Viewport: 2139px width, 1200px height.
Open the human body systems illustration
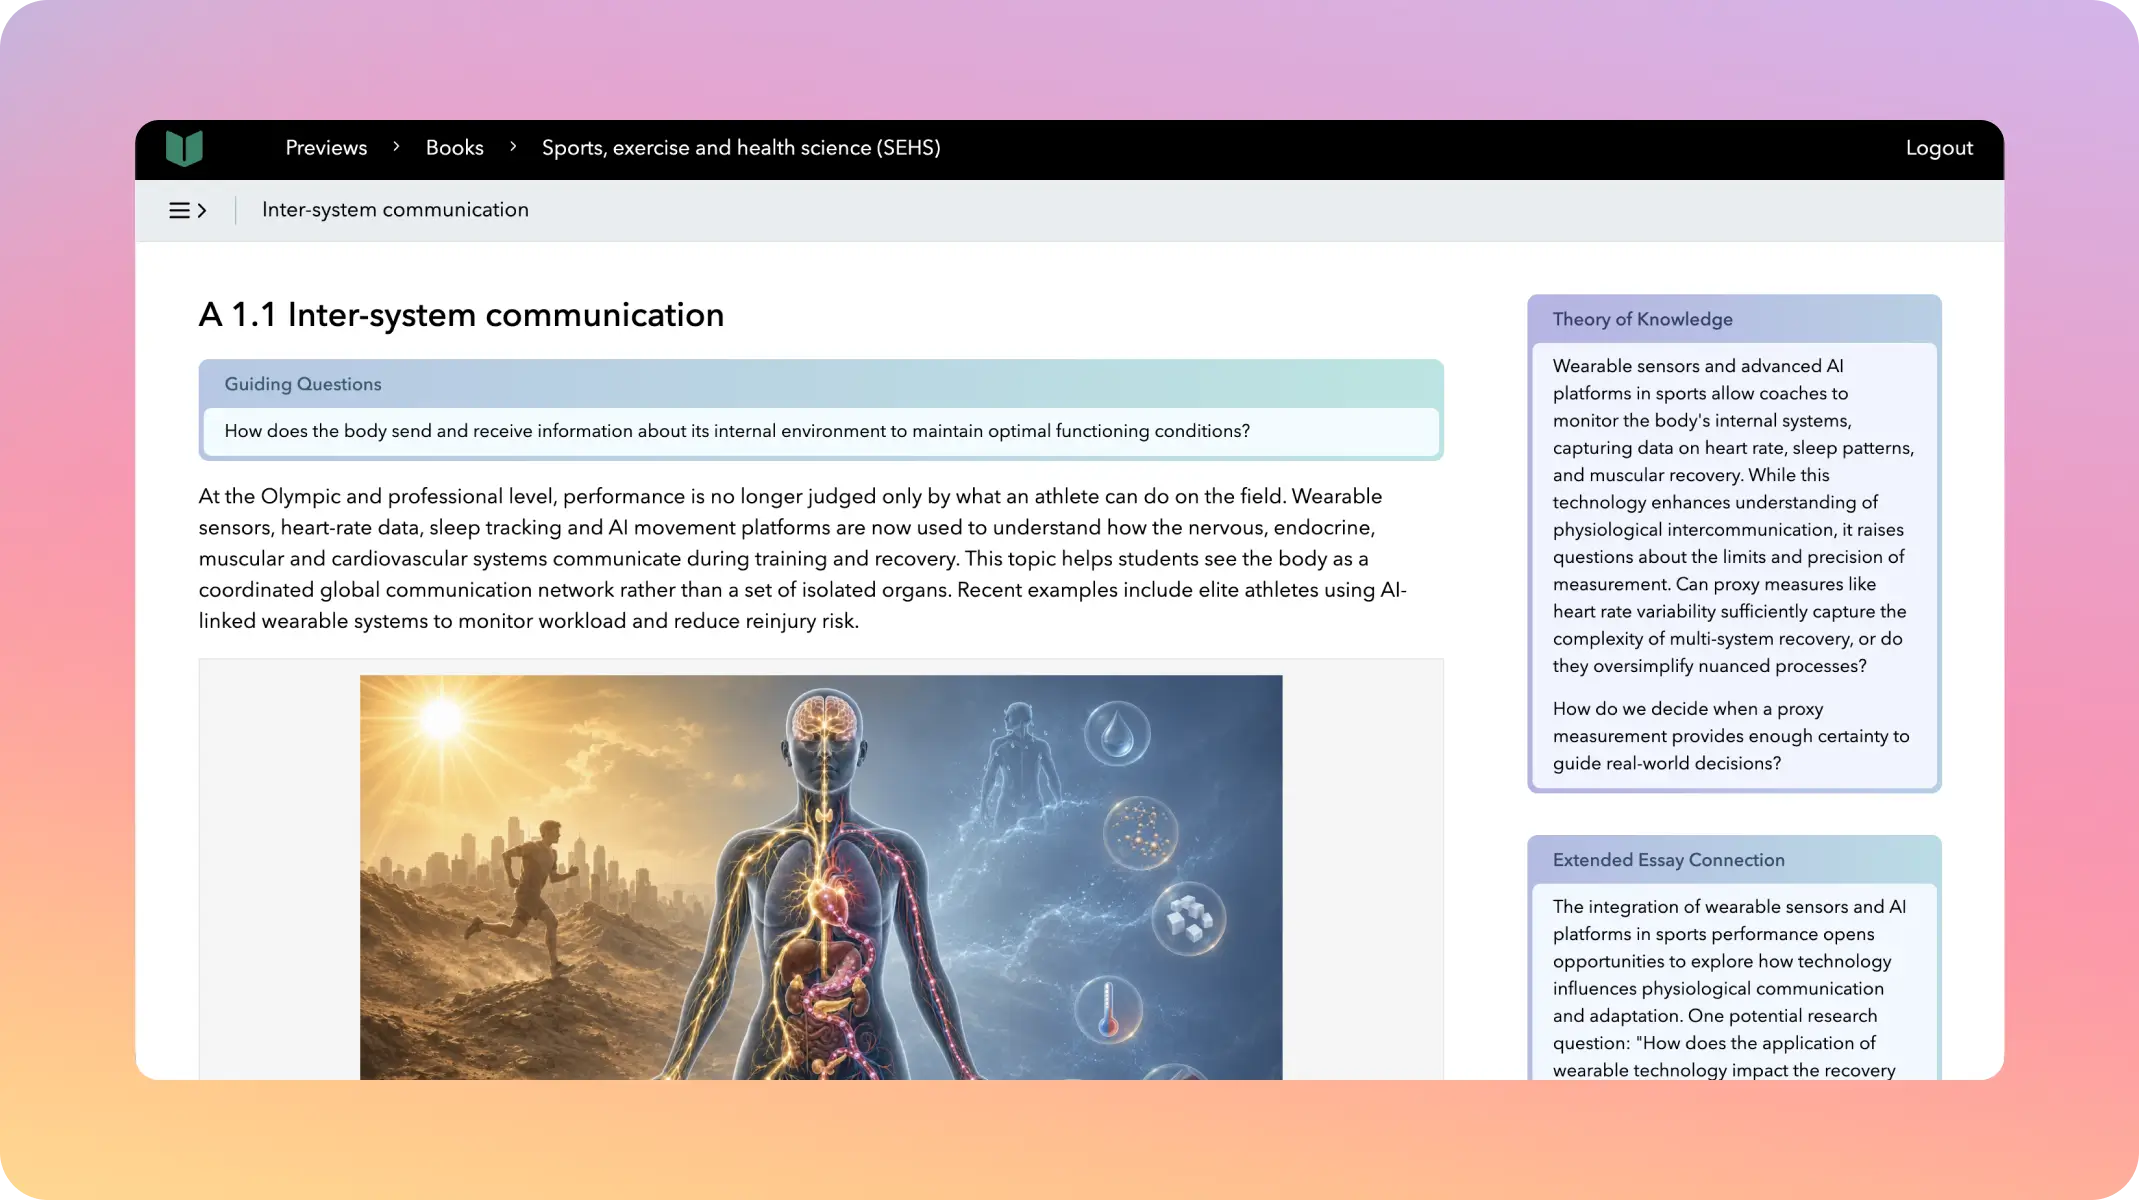tap(821, 877)
